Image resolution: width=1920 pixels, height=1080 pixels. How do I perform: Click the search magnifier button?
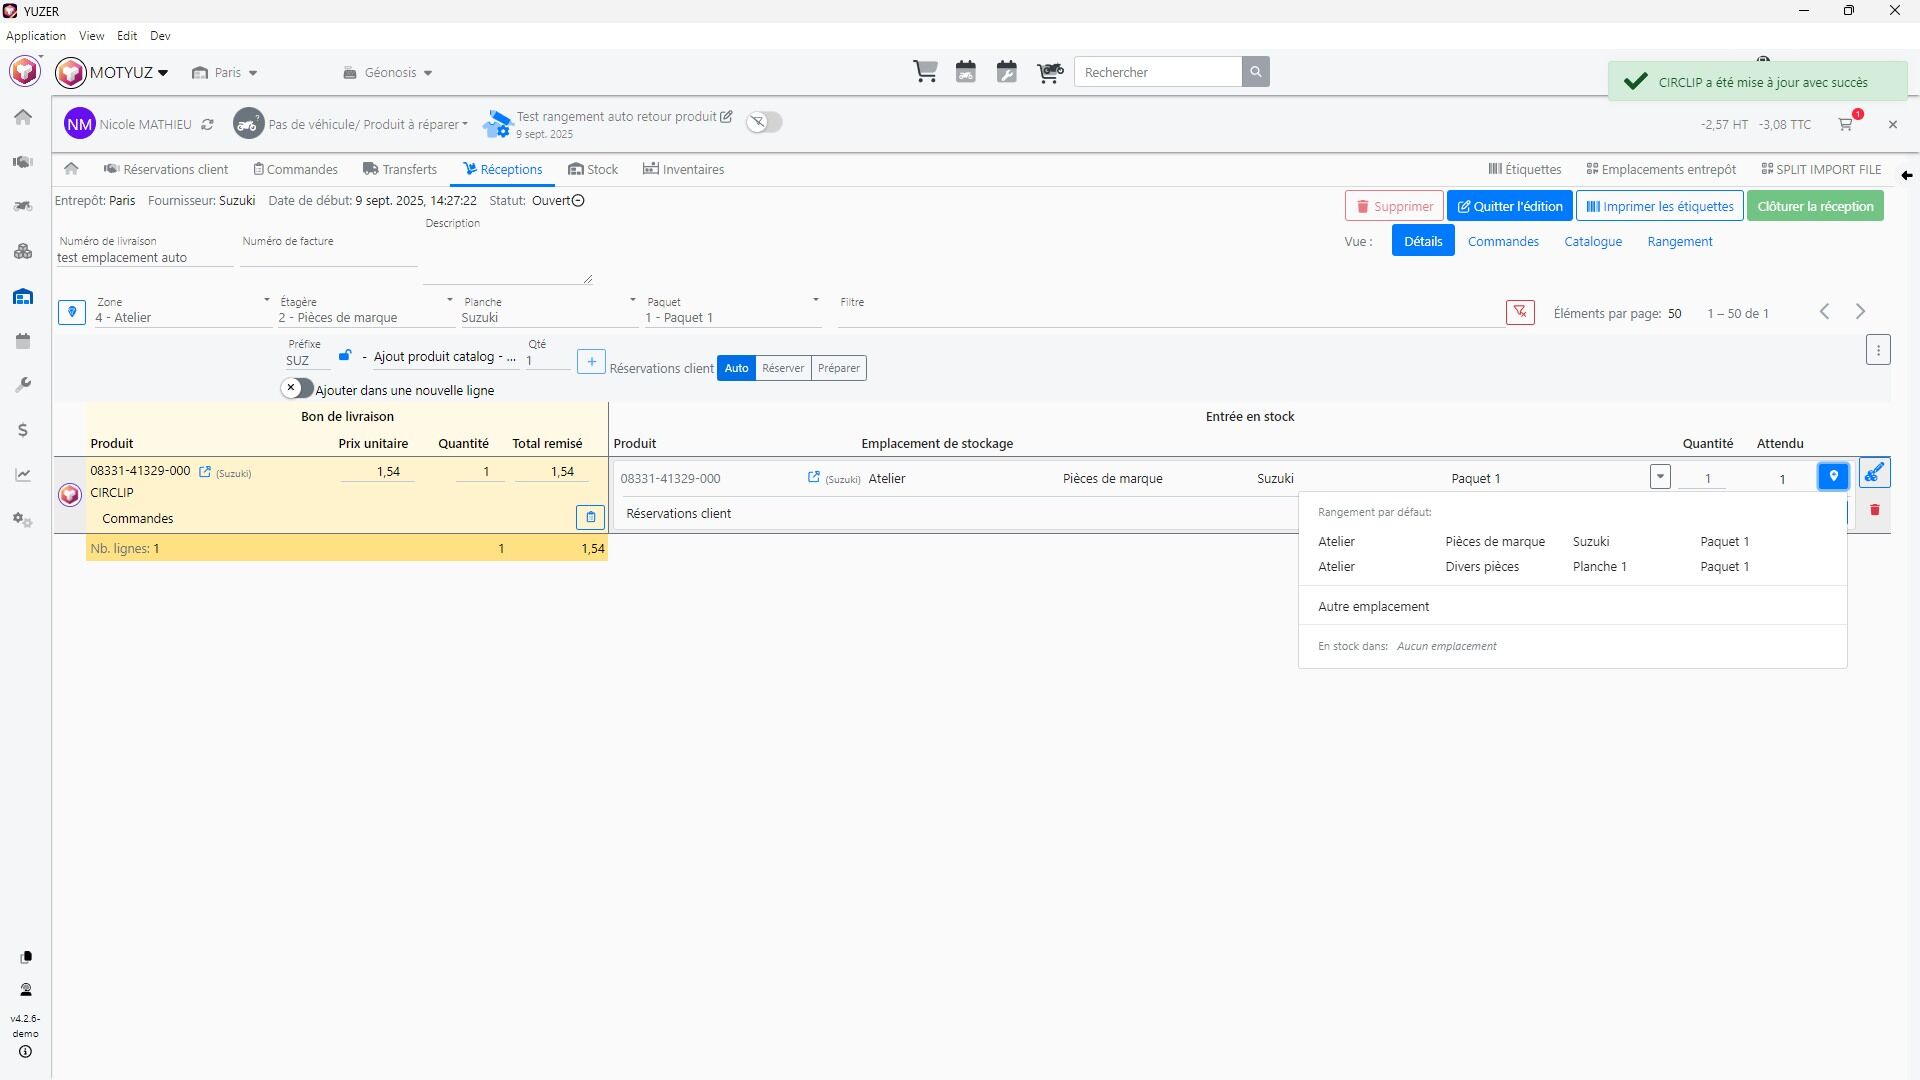click(1256, 72)
